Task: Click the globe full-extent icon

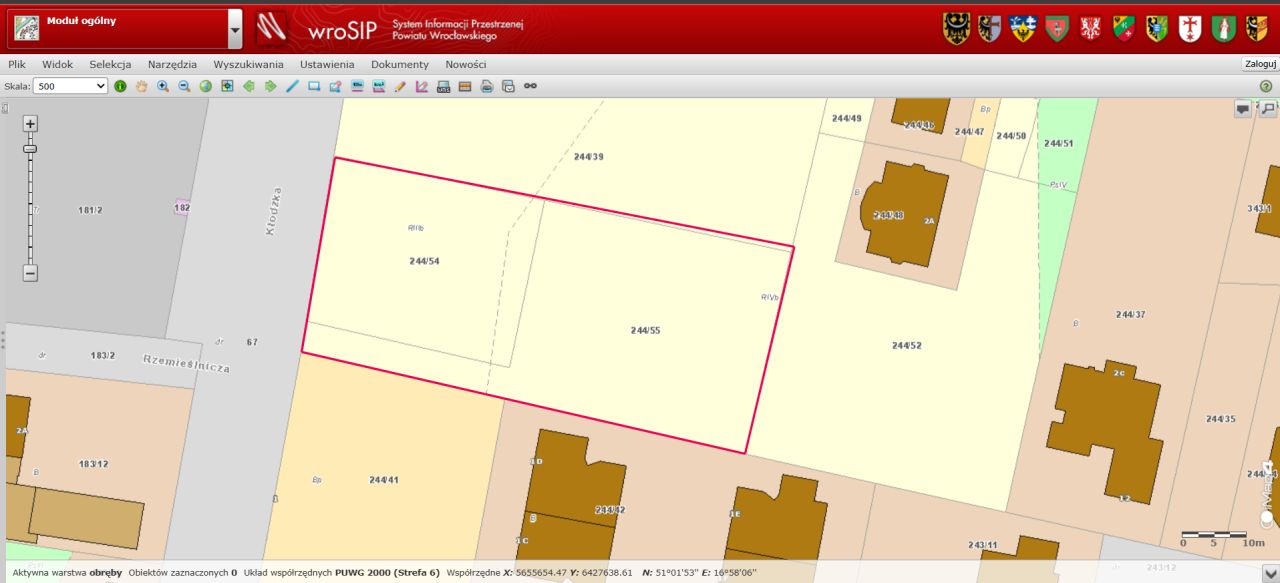Action: coord(206,86)
